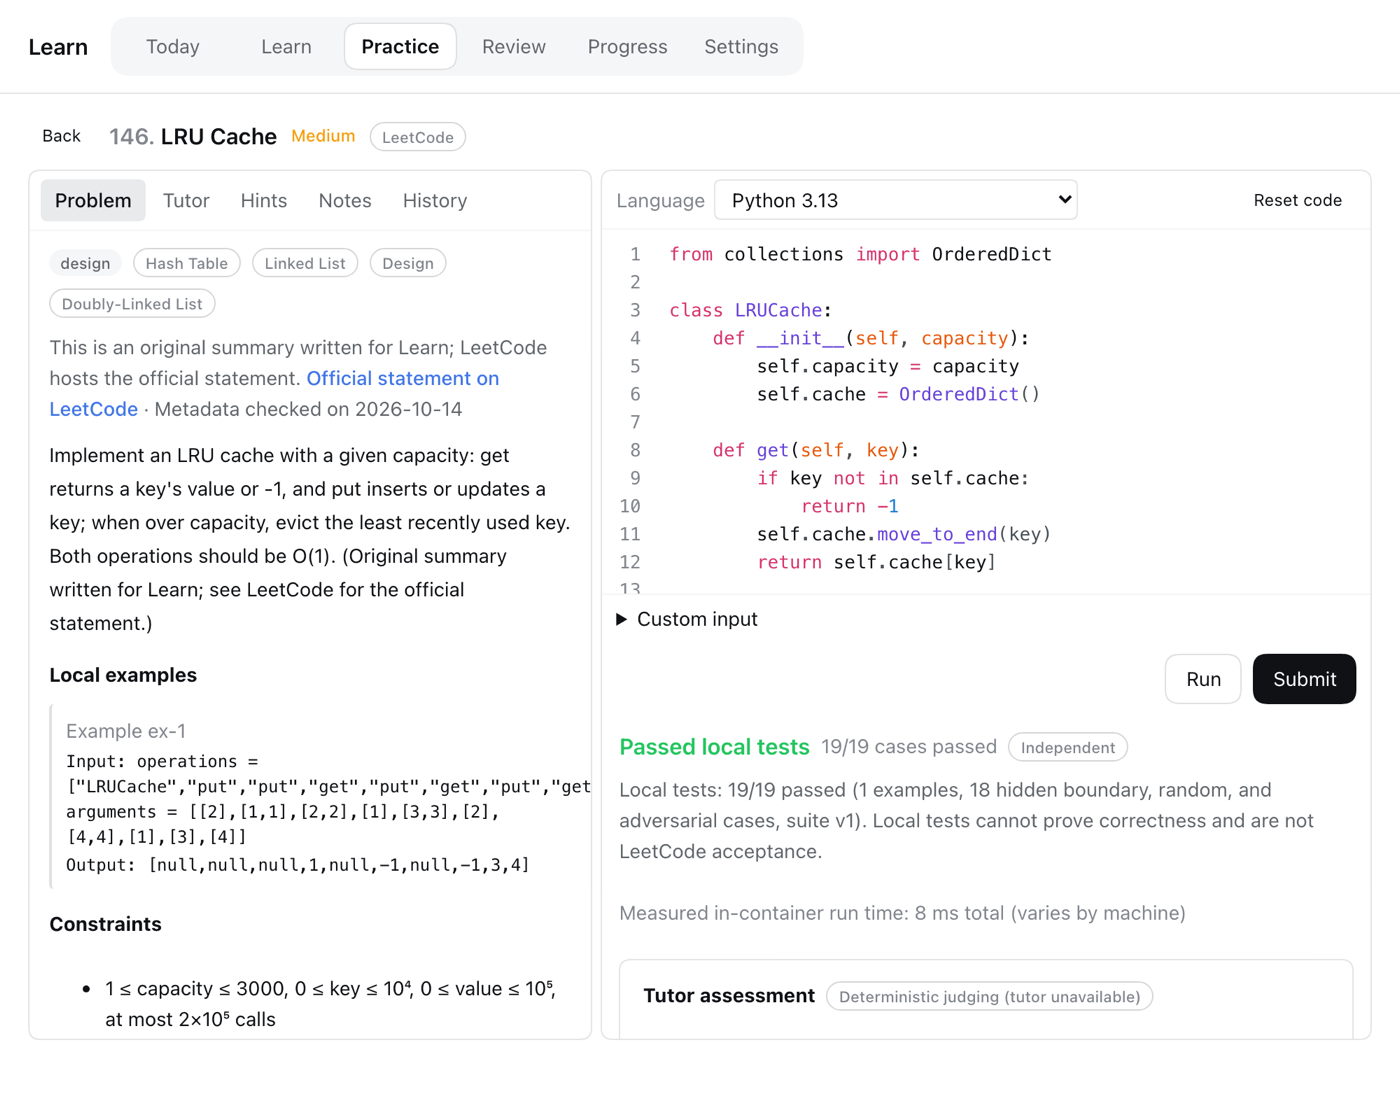Image resolution: width=1400 pixels, height=1120 pixels.
Task: Click the Local examples heading
Action: click(123, 675)
